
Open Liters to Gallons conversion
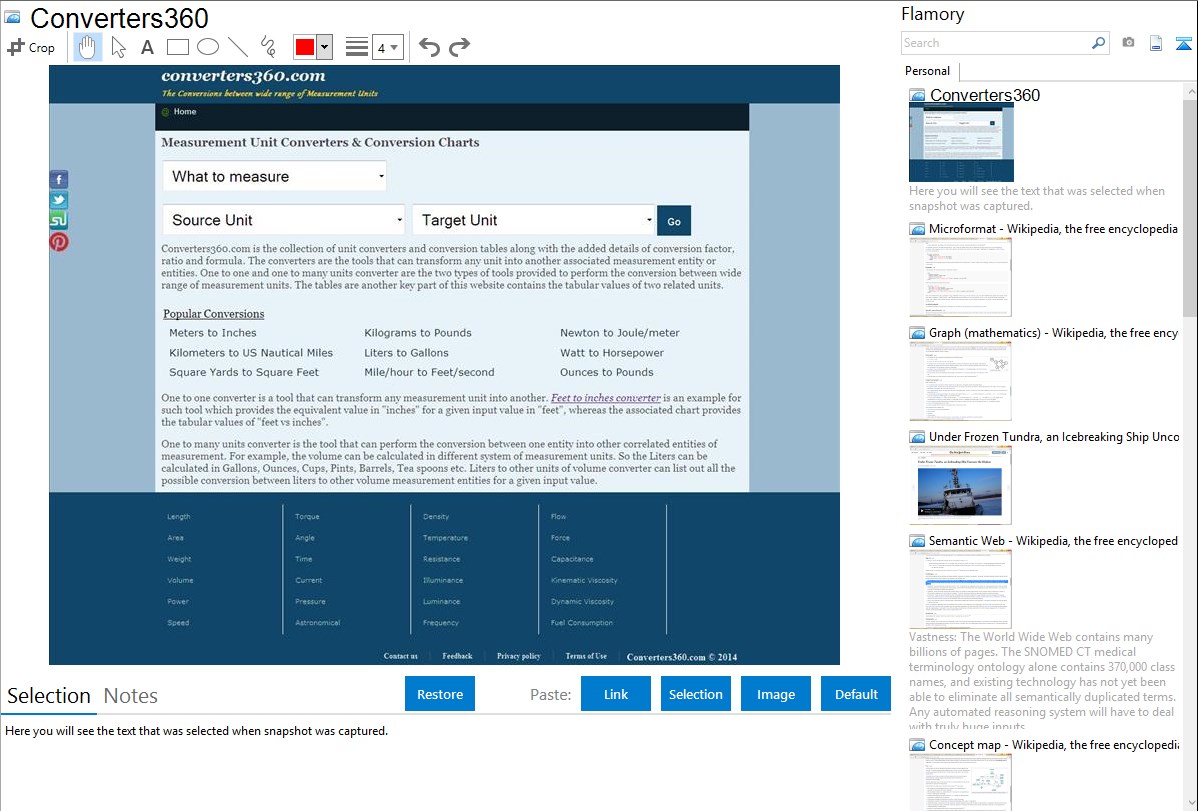[406, 352]
